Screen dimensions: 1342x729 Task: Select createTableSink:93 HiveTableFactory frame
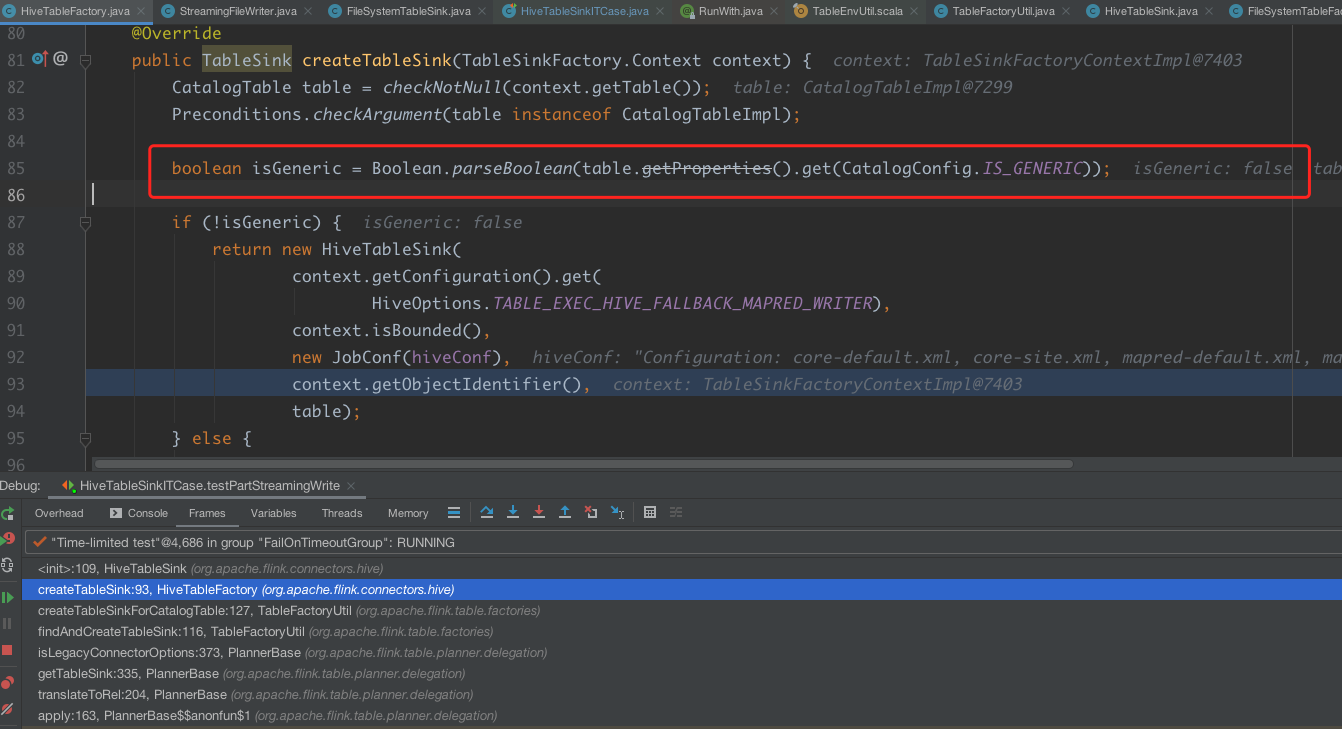tap(681, 589)
